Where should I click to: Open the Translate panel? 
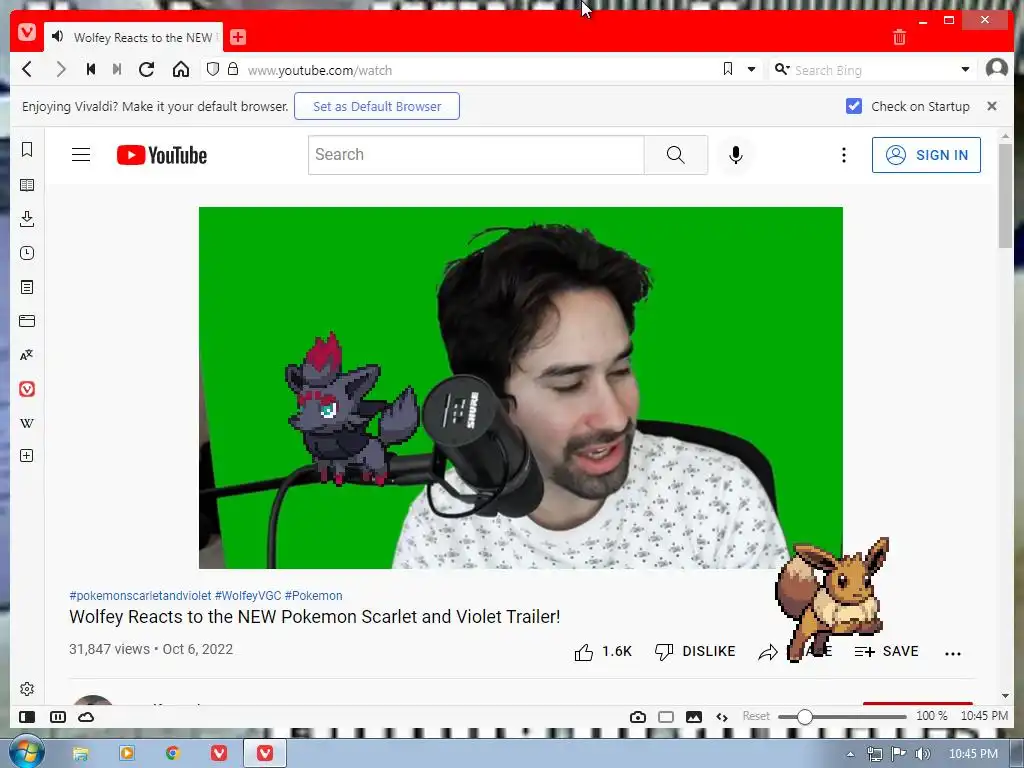(x=27, y=355)
